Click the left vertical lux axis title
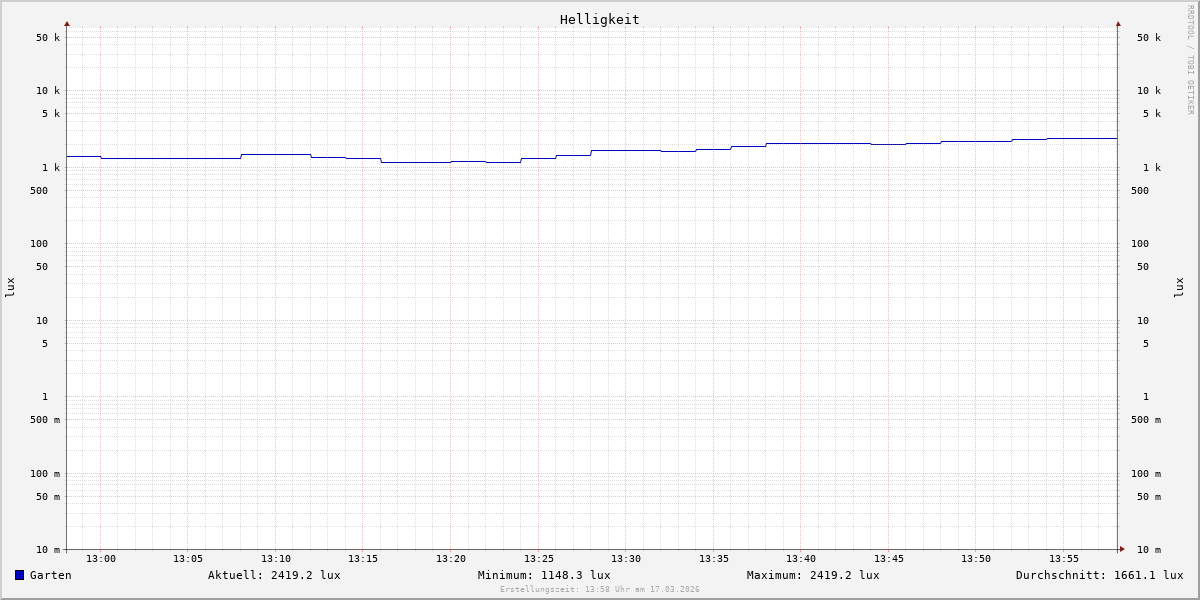Viewport: 1200px width, 600px height. pyautogui.click(x=10, y=287)
